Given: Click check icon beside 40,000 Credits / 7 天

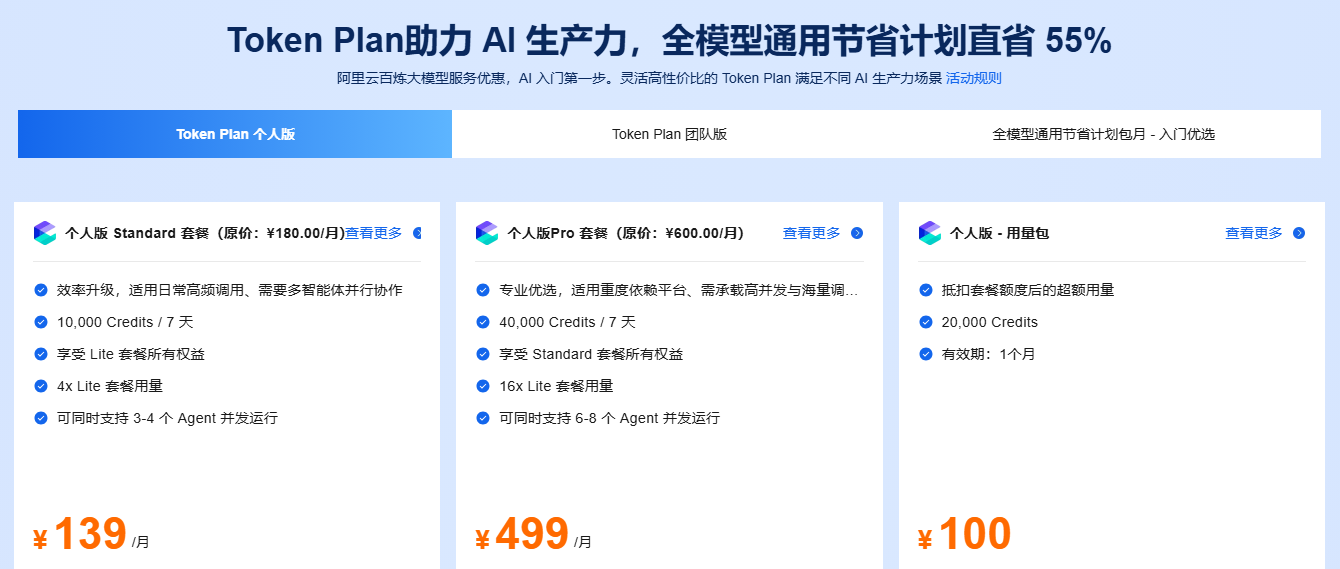Looking at the screenshot, I should (483, 322).
